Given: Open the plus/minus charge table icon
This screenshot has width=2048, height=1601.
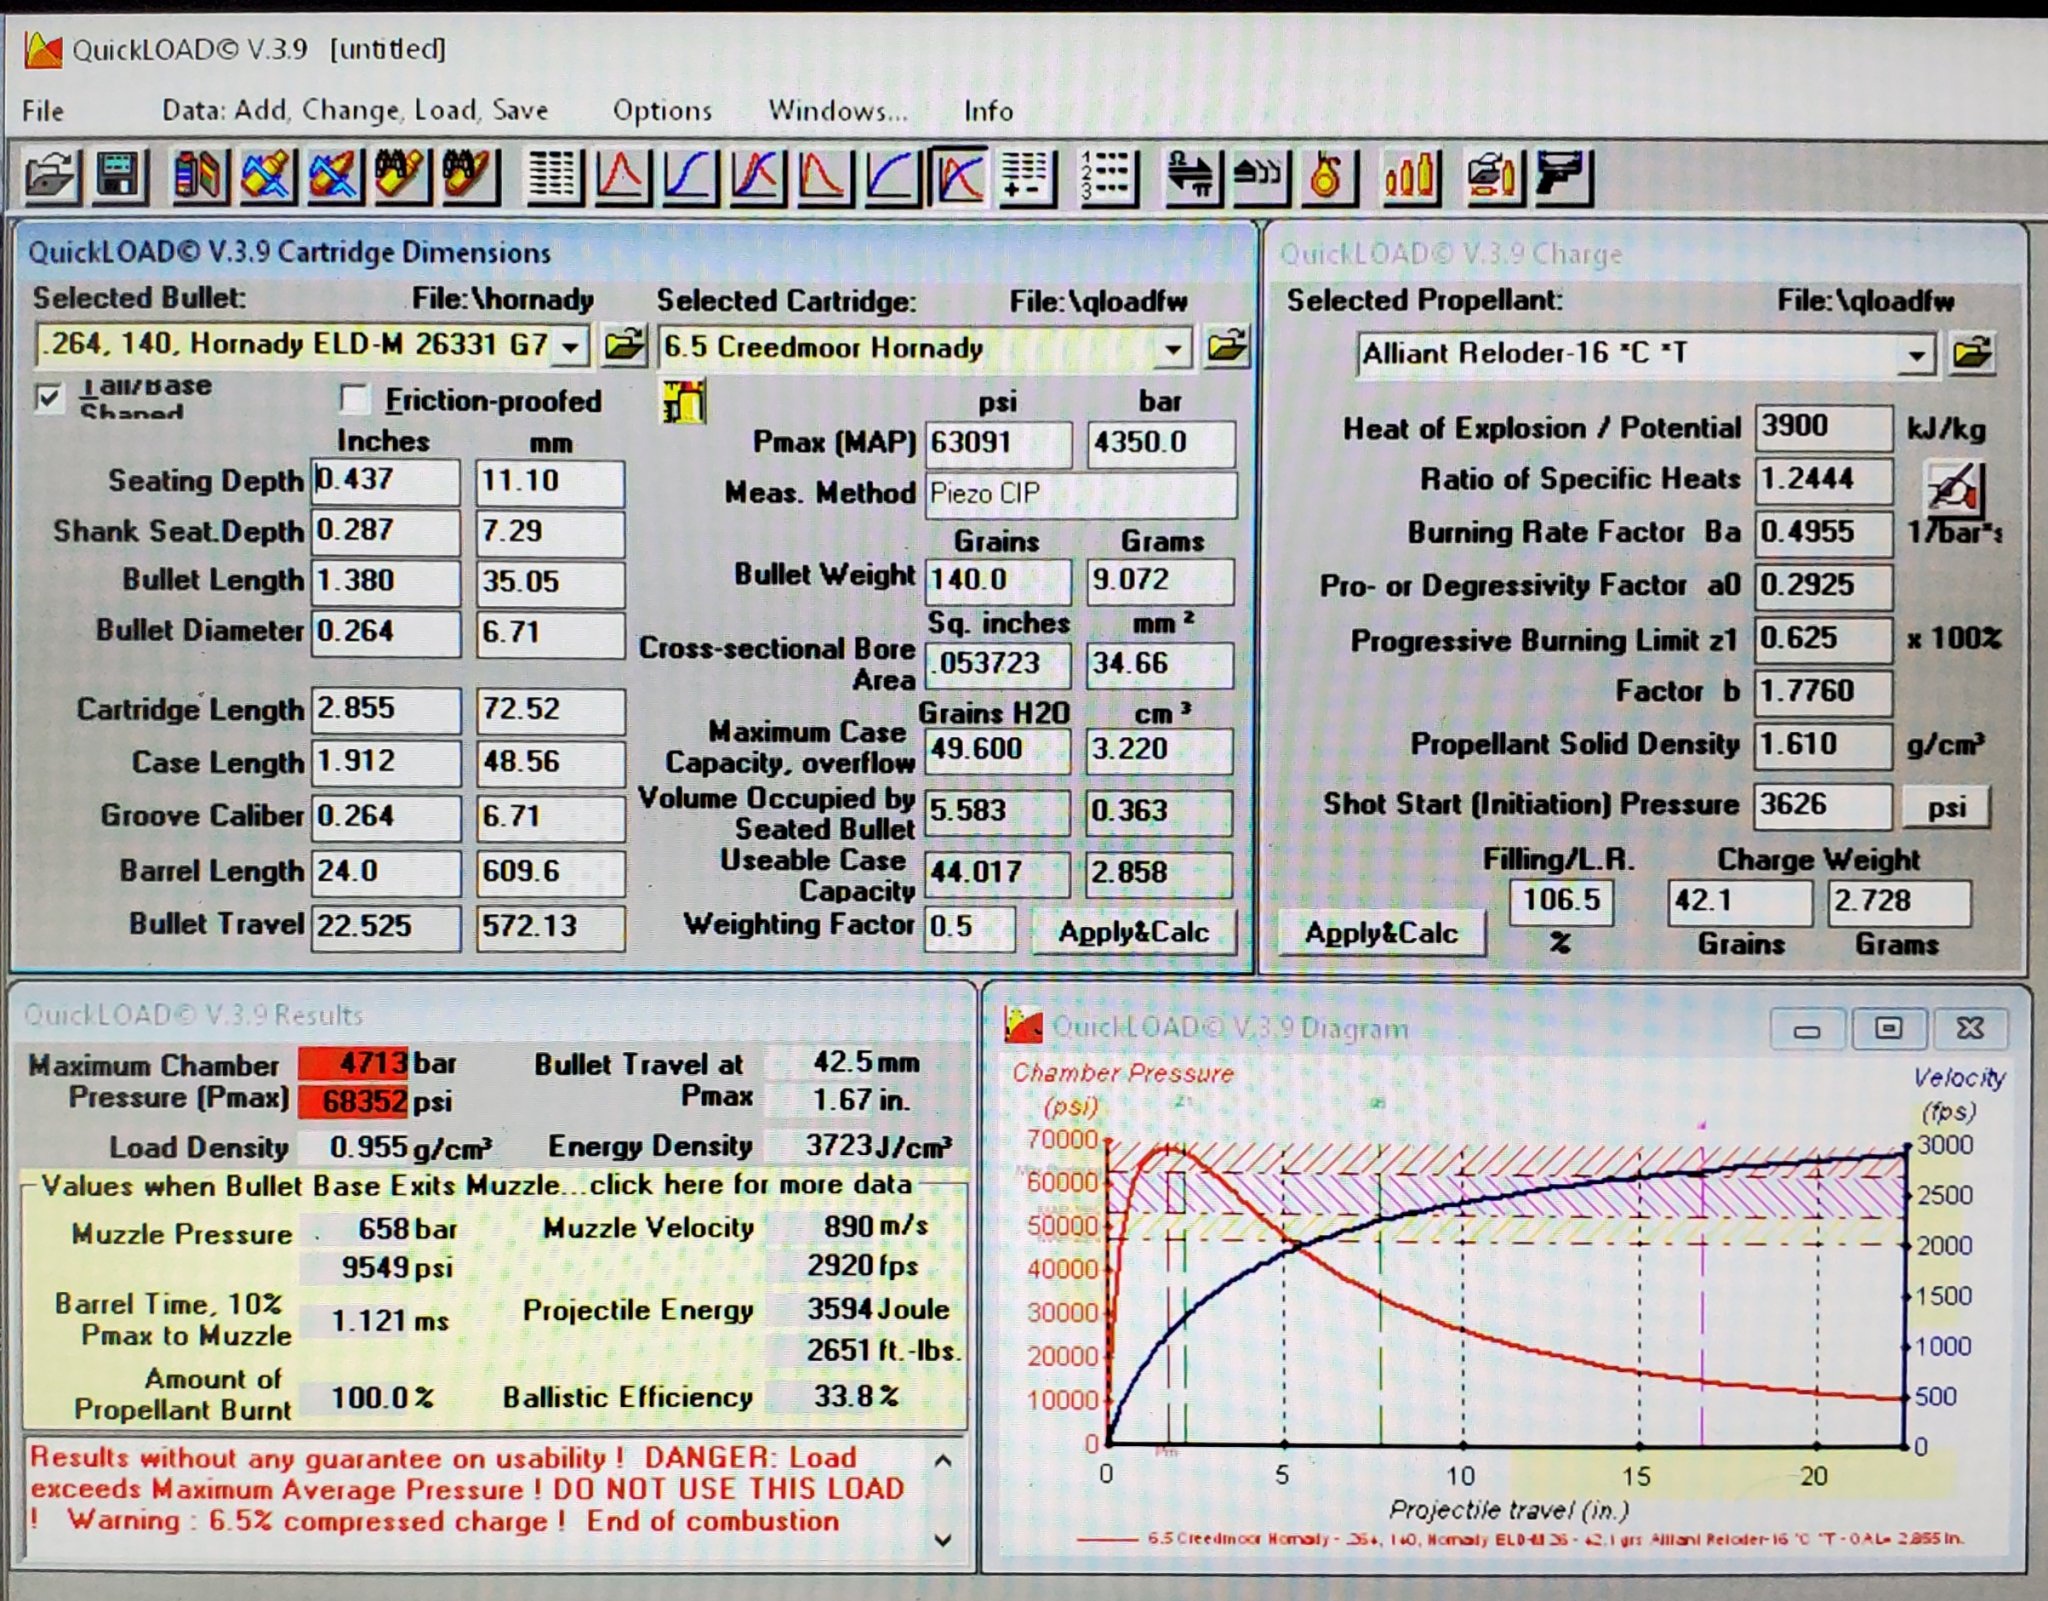Looking at the screenshot, I should 1027,178.
